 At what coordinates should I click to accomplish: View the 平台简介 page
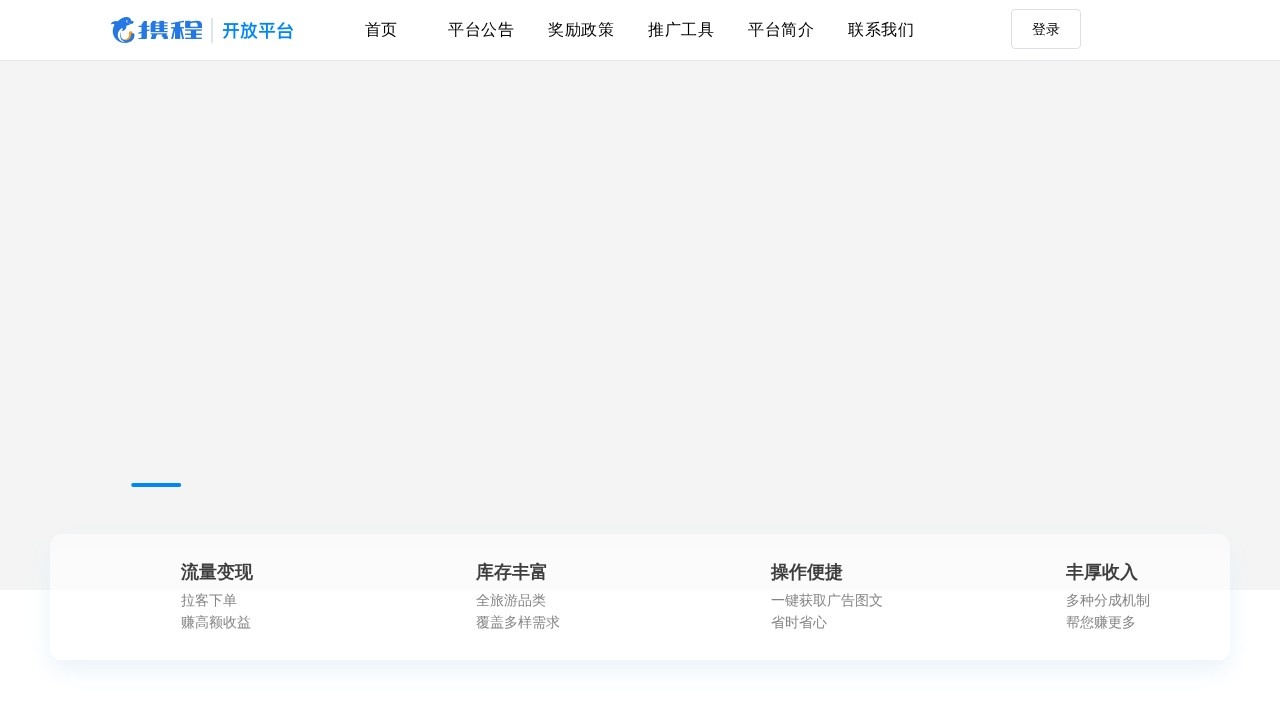coord(780,30)
